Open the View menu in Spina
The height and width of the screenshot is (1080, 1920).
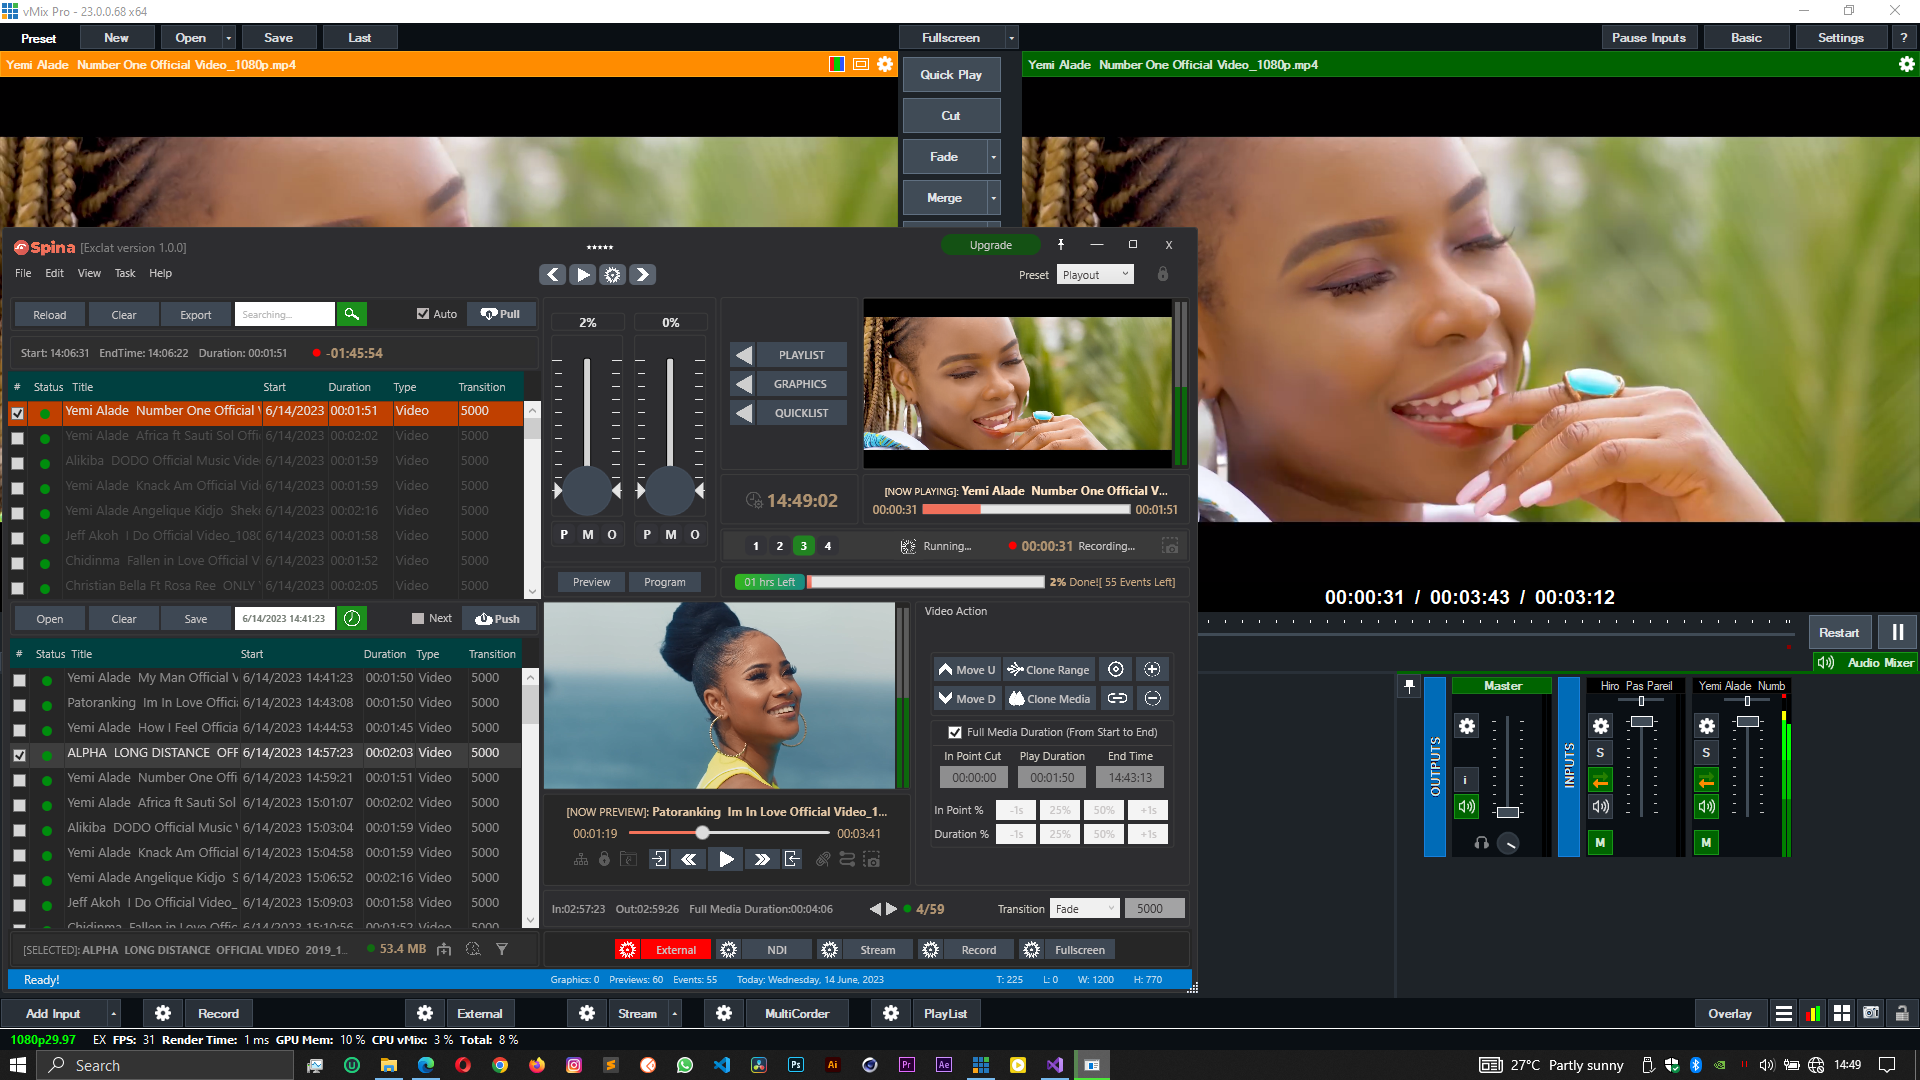point(89,273)
